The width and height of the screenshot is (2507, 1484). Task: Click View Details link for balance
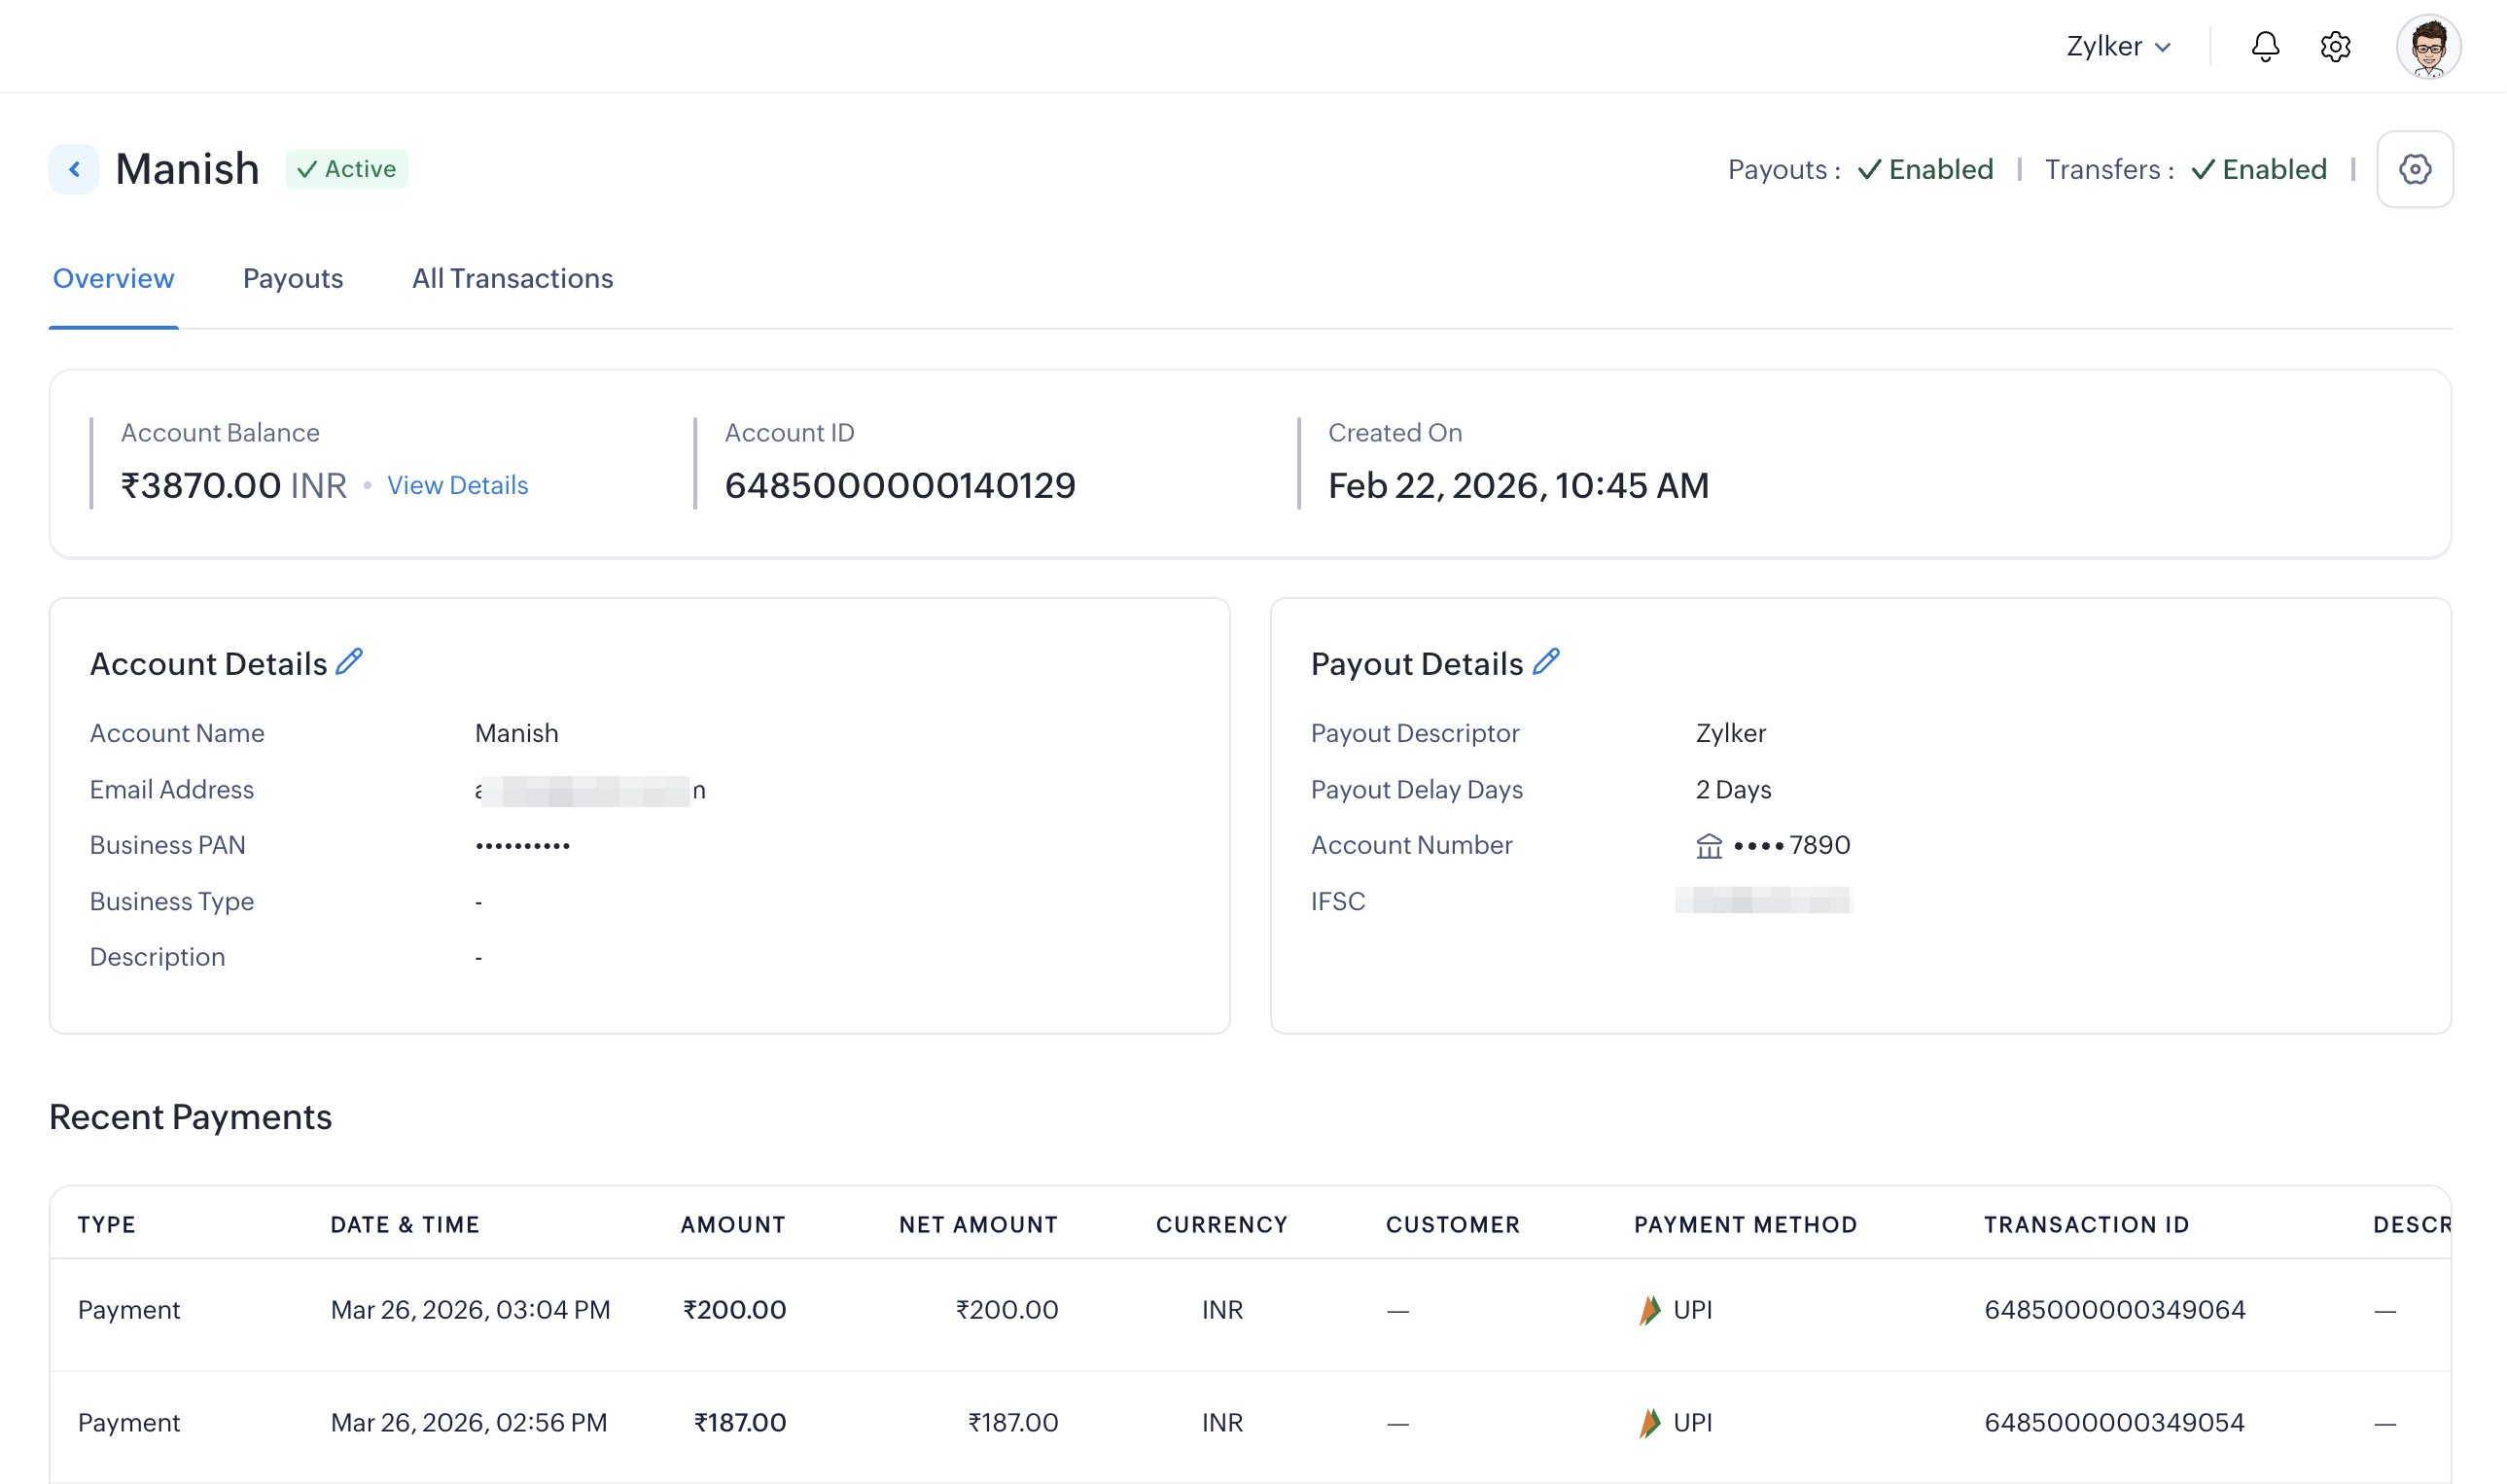pyautogui.click(x=457, y=485)
